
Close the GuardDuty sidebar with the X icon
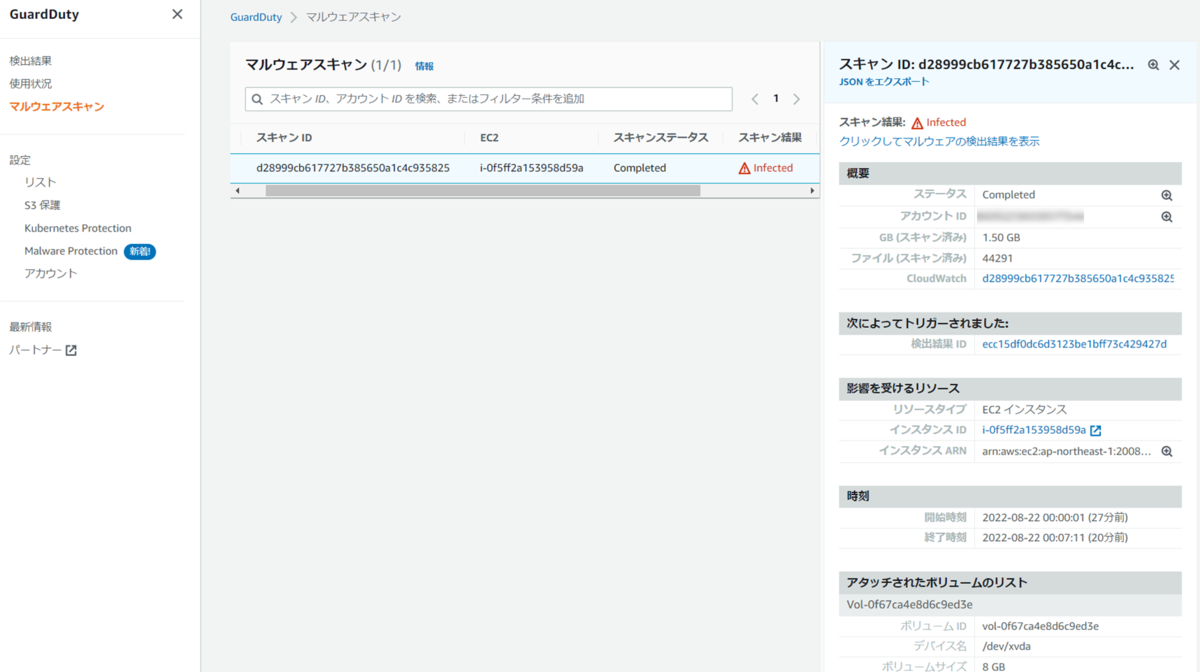point(177,14)
